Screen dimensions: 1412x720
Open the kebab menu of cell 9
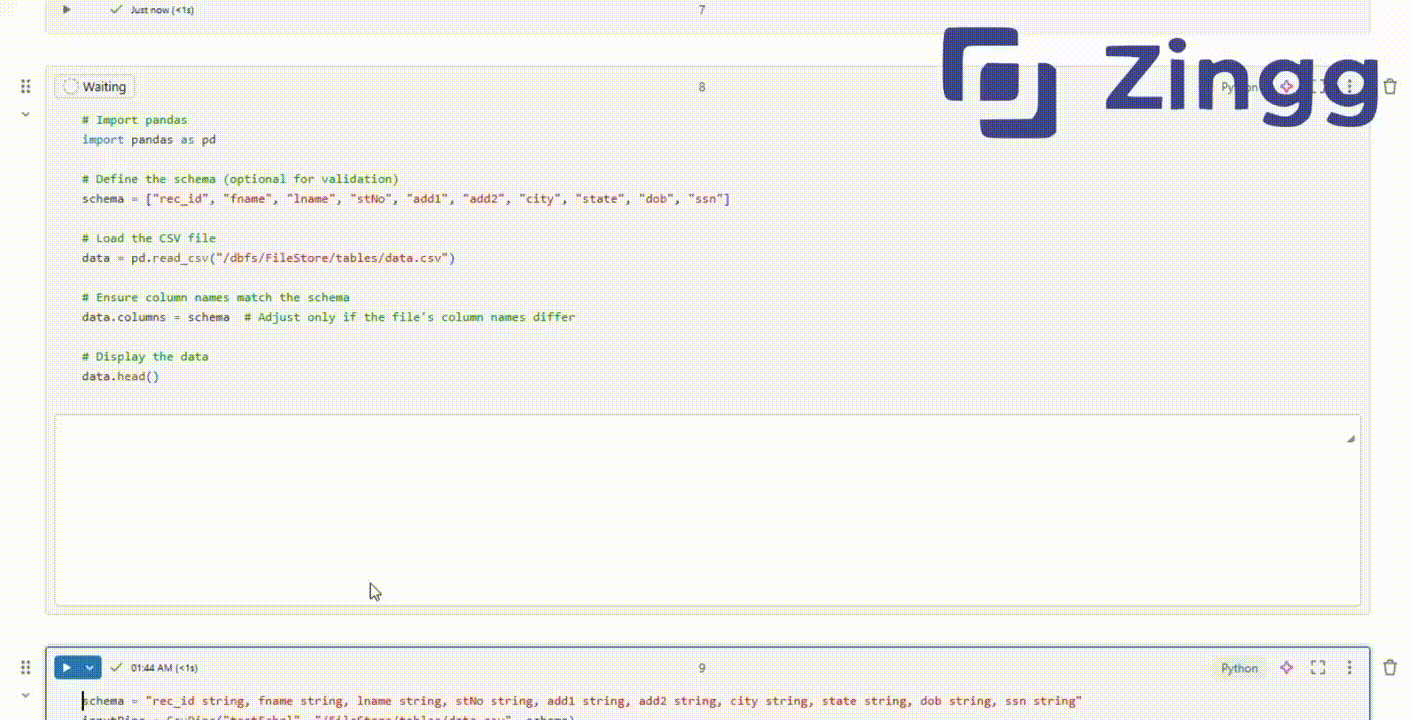[1350, 667]
